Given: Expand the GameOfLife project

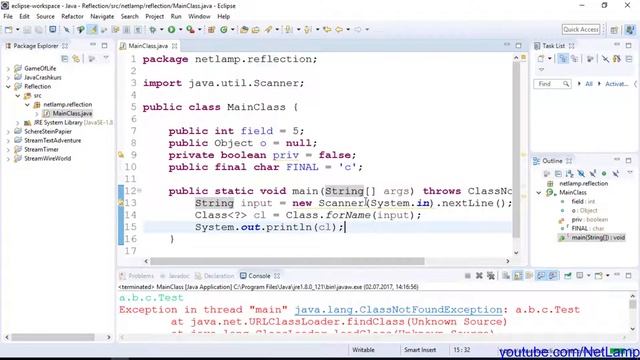Looking at the screenshot, I should [8, 69].
